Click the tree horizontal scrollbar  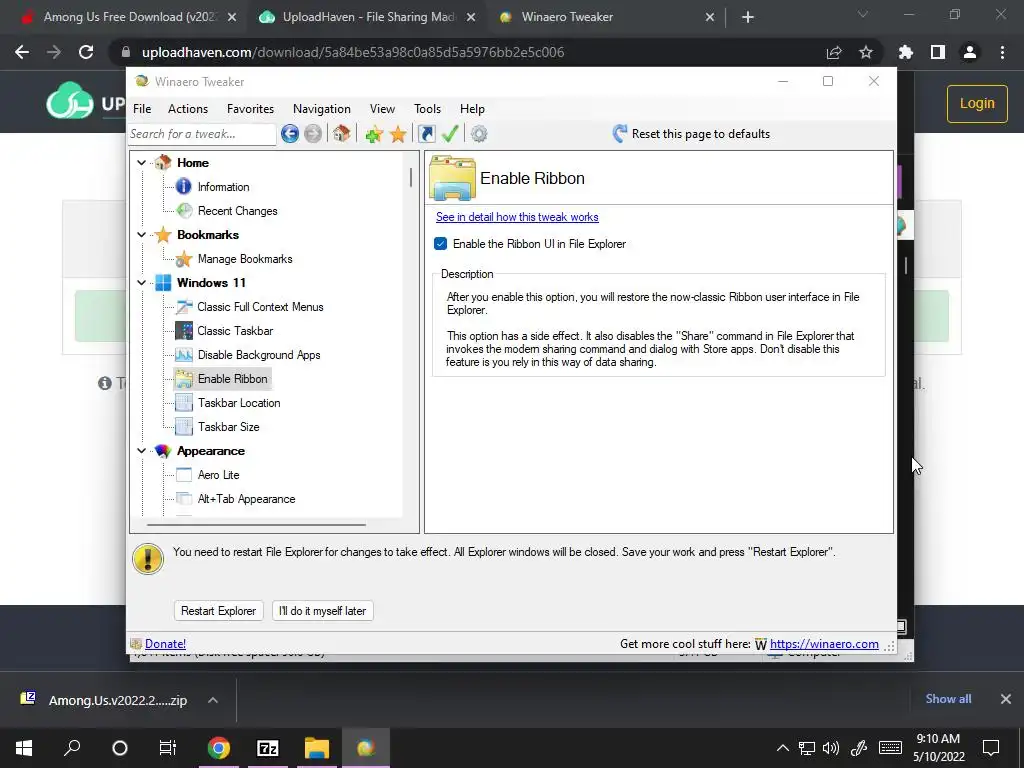pyautogui.click(x=256, y=524)
